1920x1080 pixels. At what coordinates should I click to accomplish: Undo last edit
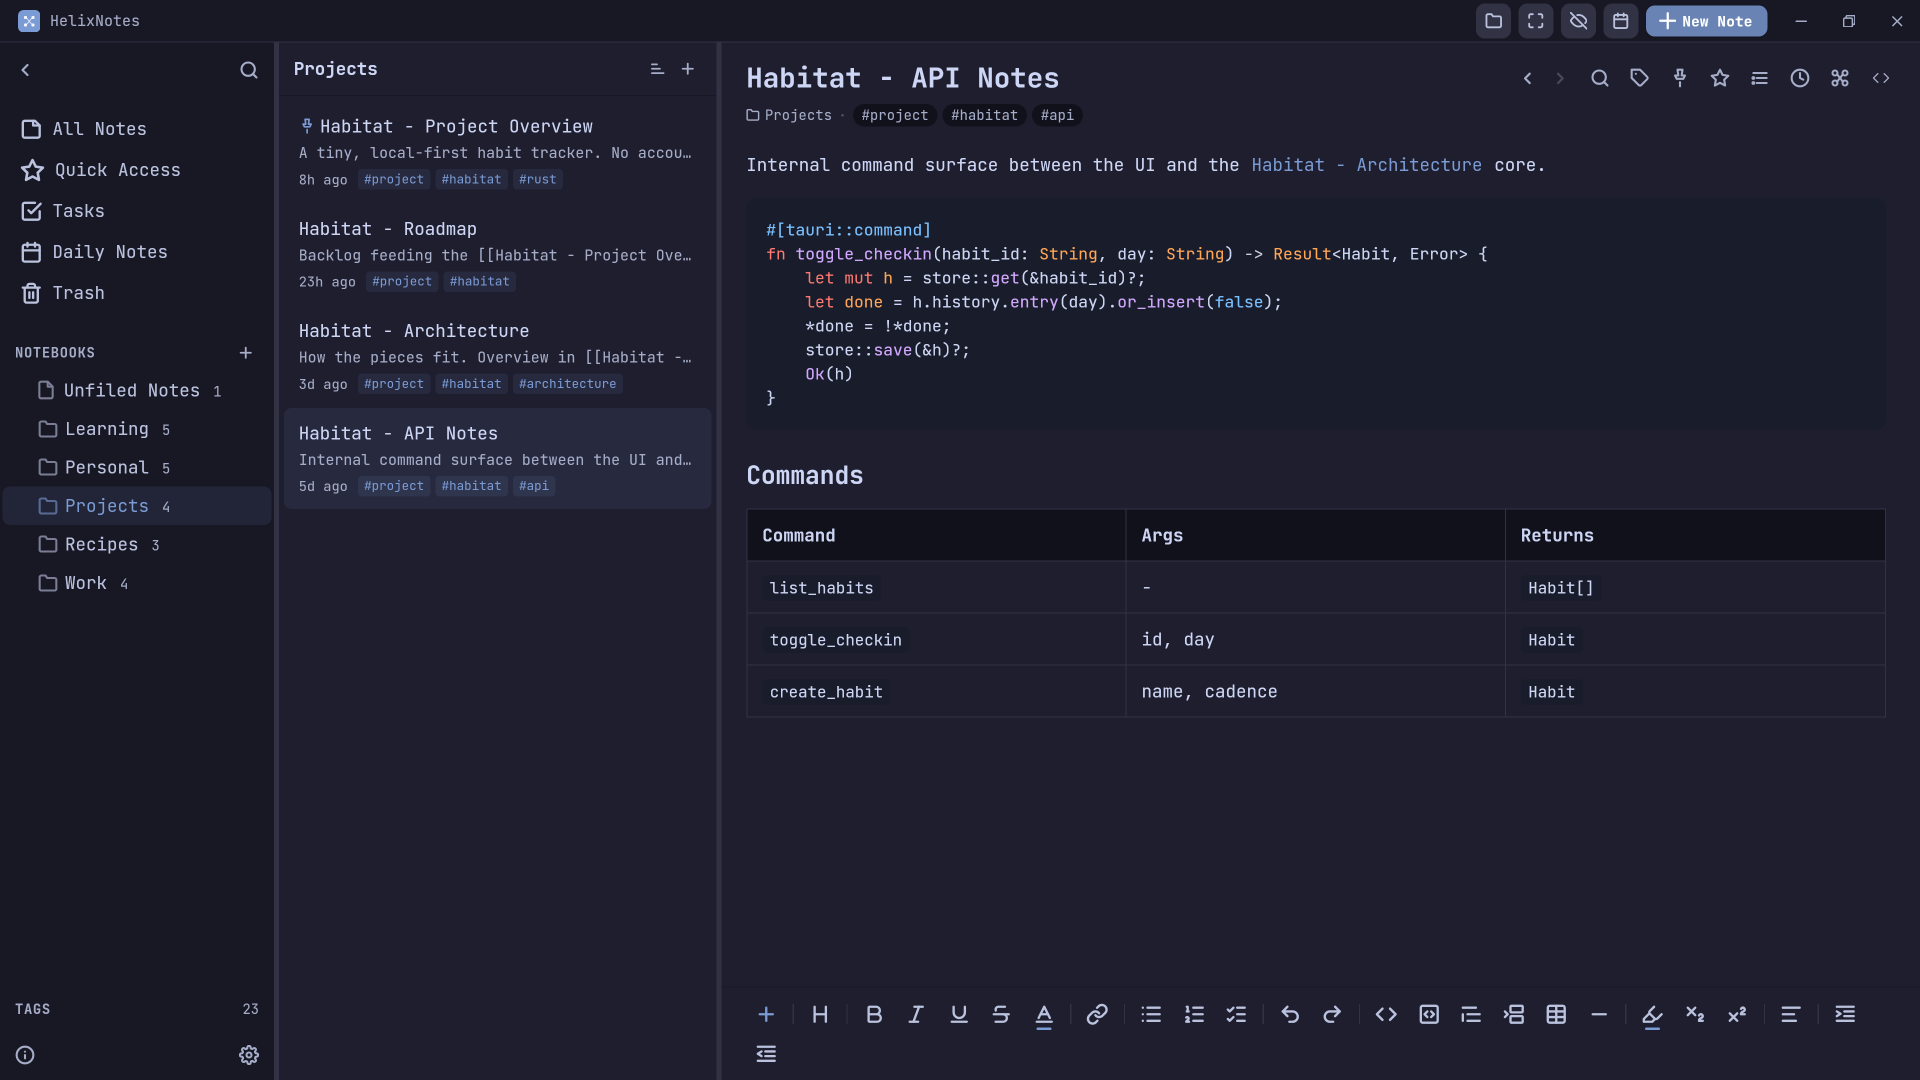[x=1290, y=1015]
